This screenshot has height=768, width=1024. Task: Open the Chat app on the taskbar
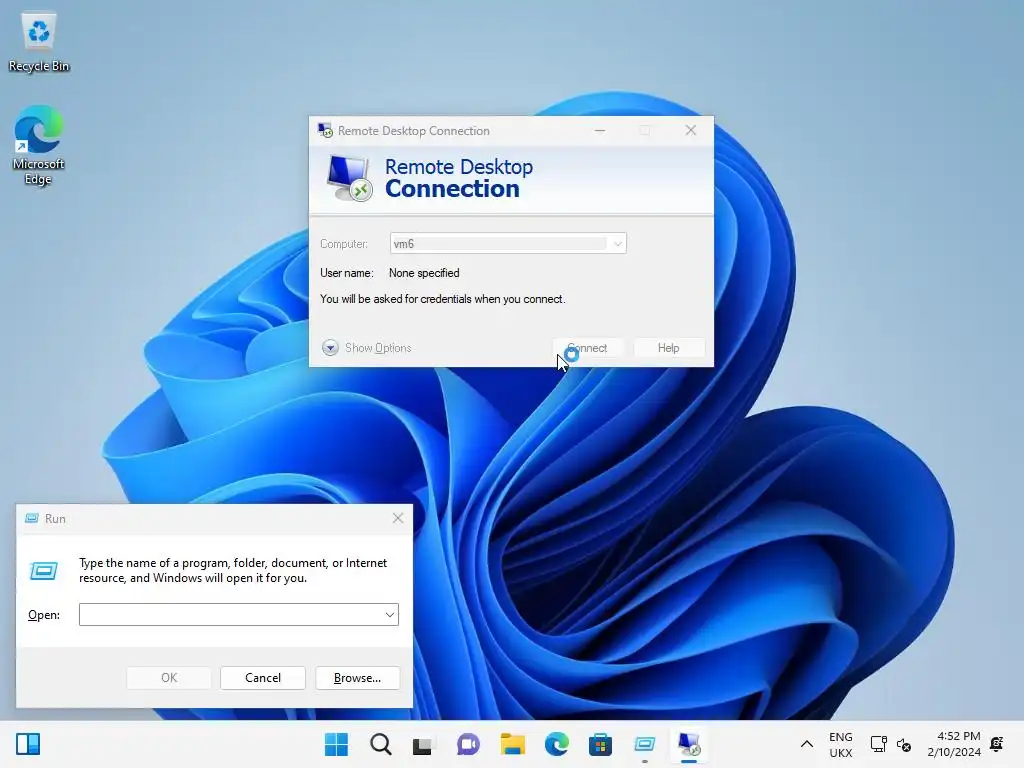tap(468, 744)
